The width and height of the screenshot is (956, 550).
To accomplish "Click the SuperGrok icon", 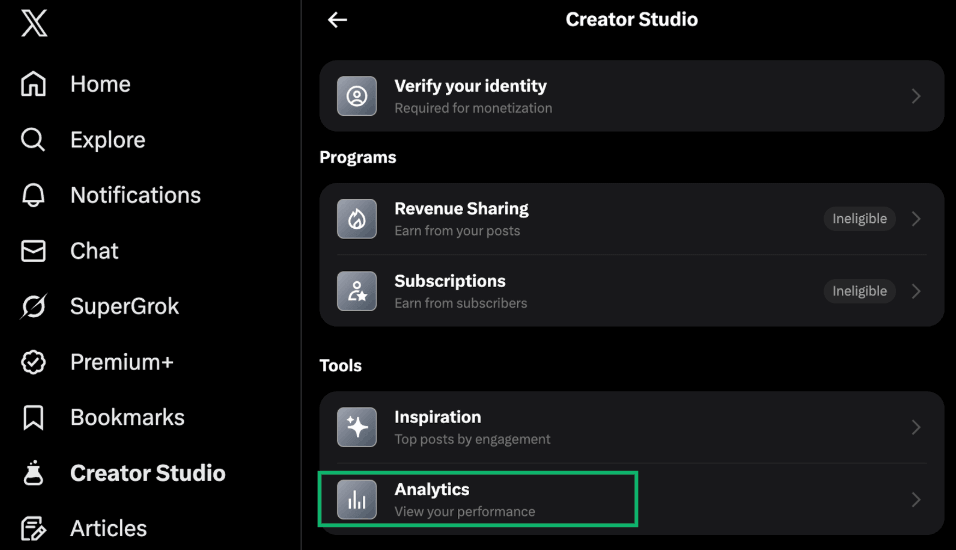I will click(x=34, y=306).
